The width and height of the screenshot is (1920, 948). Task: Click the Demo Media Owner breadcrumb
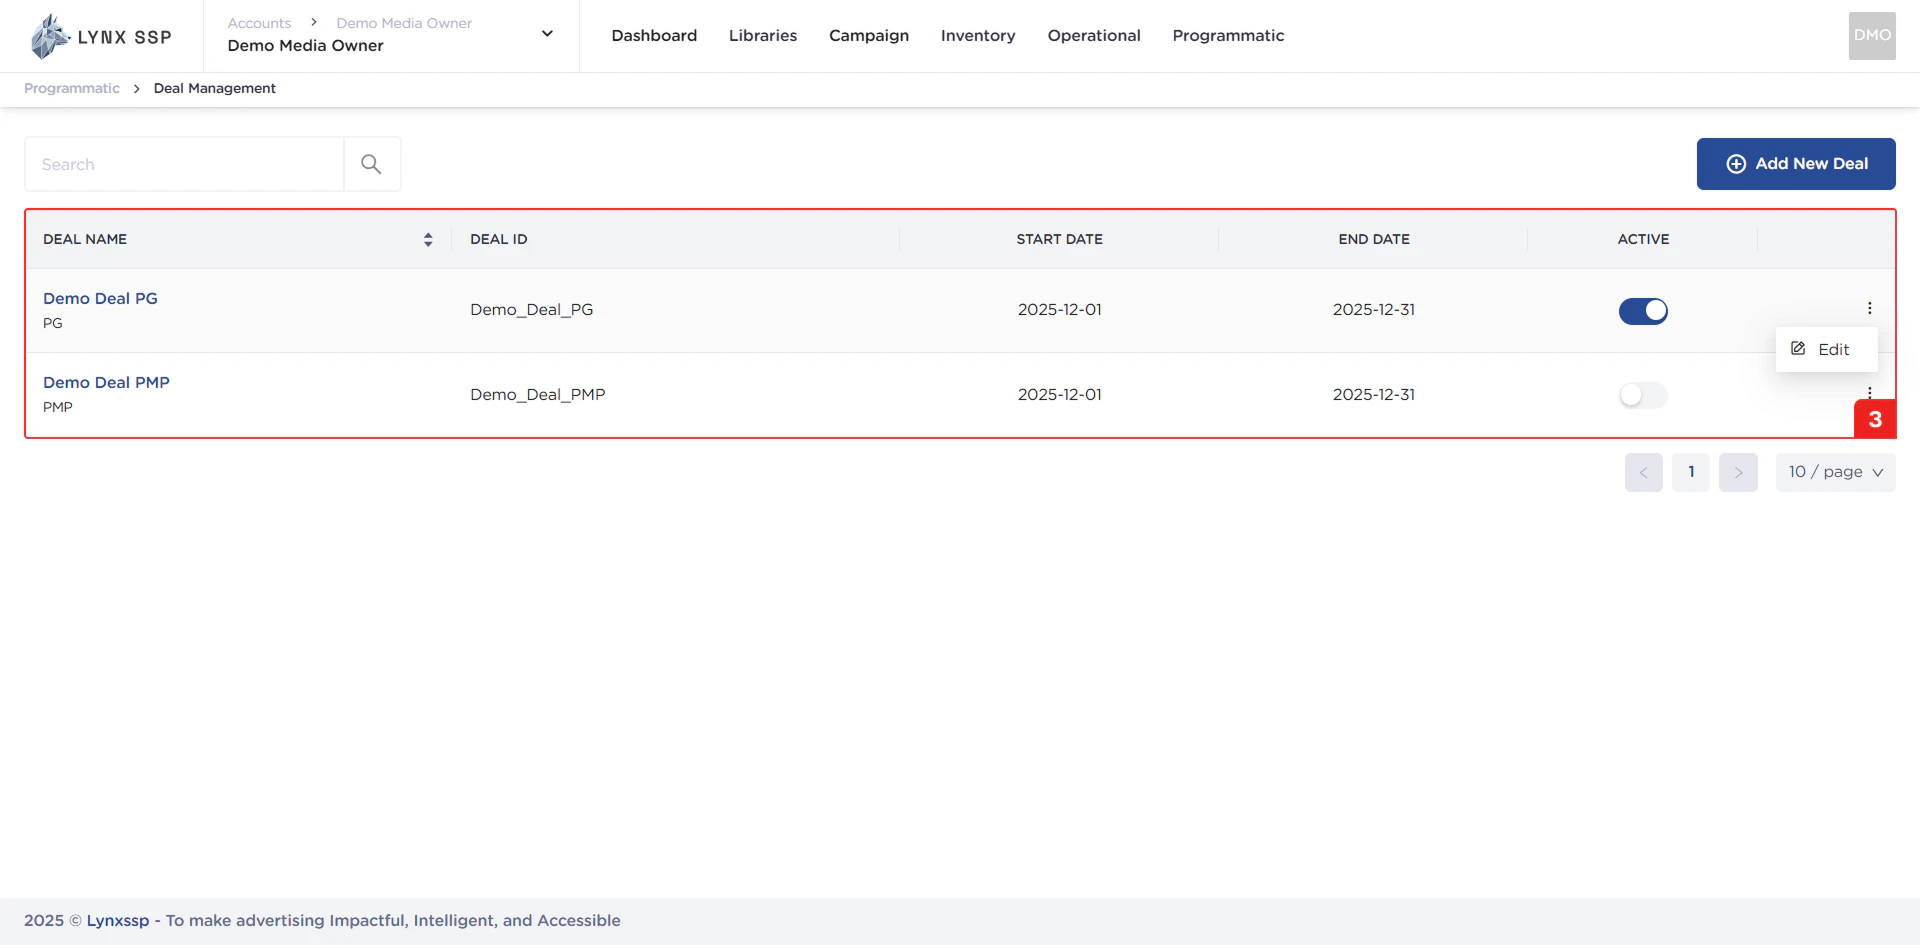tap(404, 23)
